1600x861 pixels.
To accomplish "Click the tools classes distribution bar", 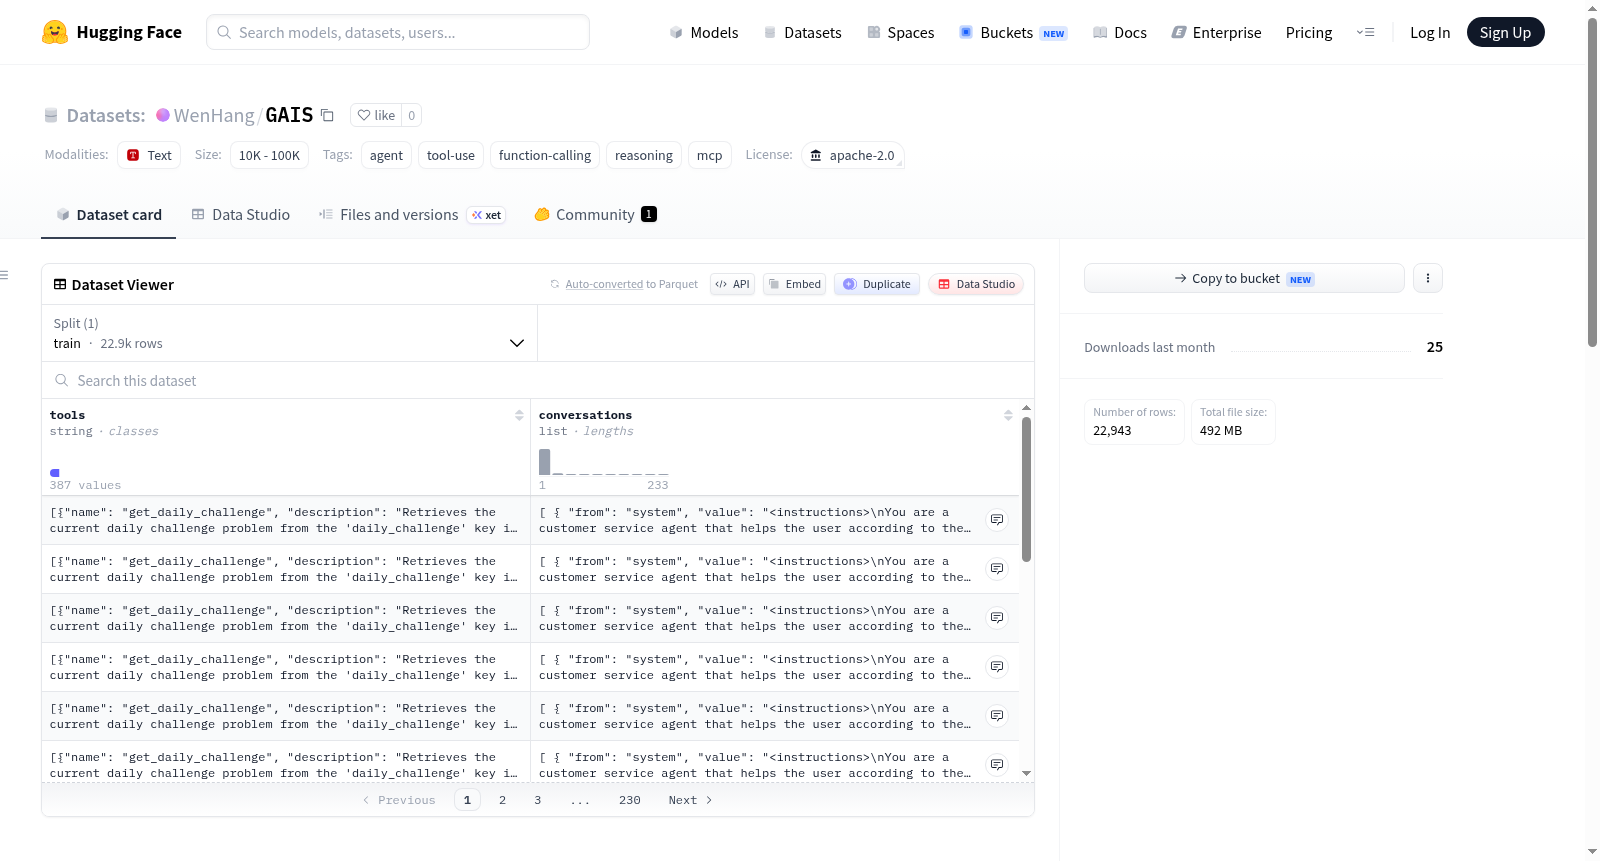I will click(x=55, y=472).
